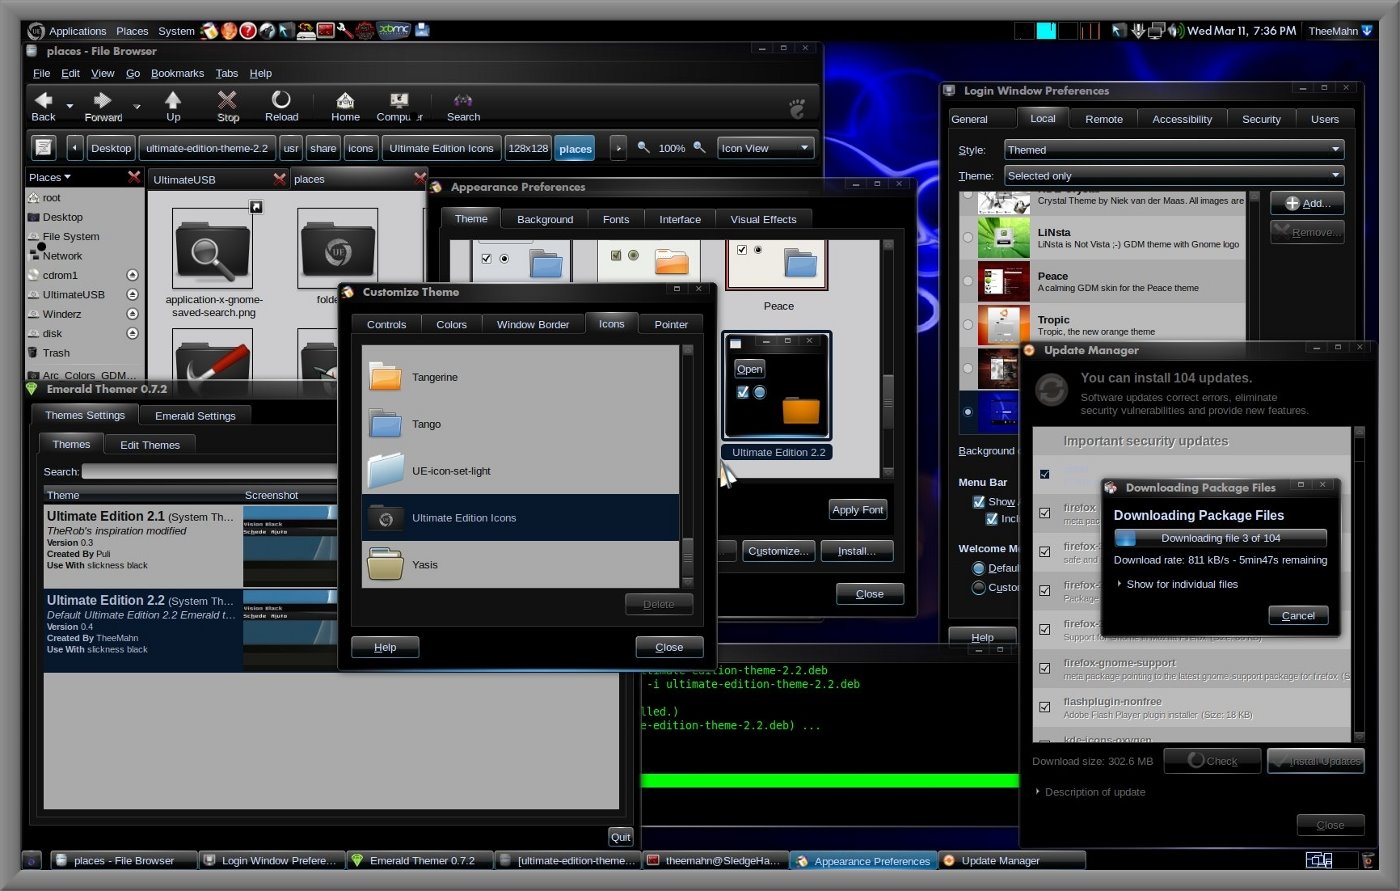Image resolution: width=1400 pixels, height=891 pixels.
Task: Click the Emerald theme Search field
Action: [x=210, y=471]
